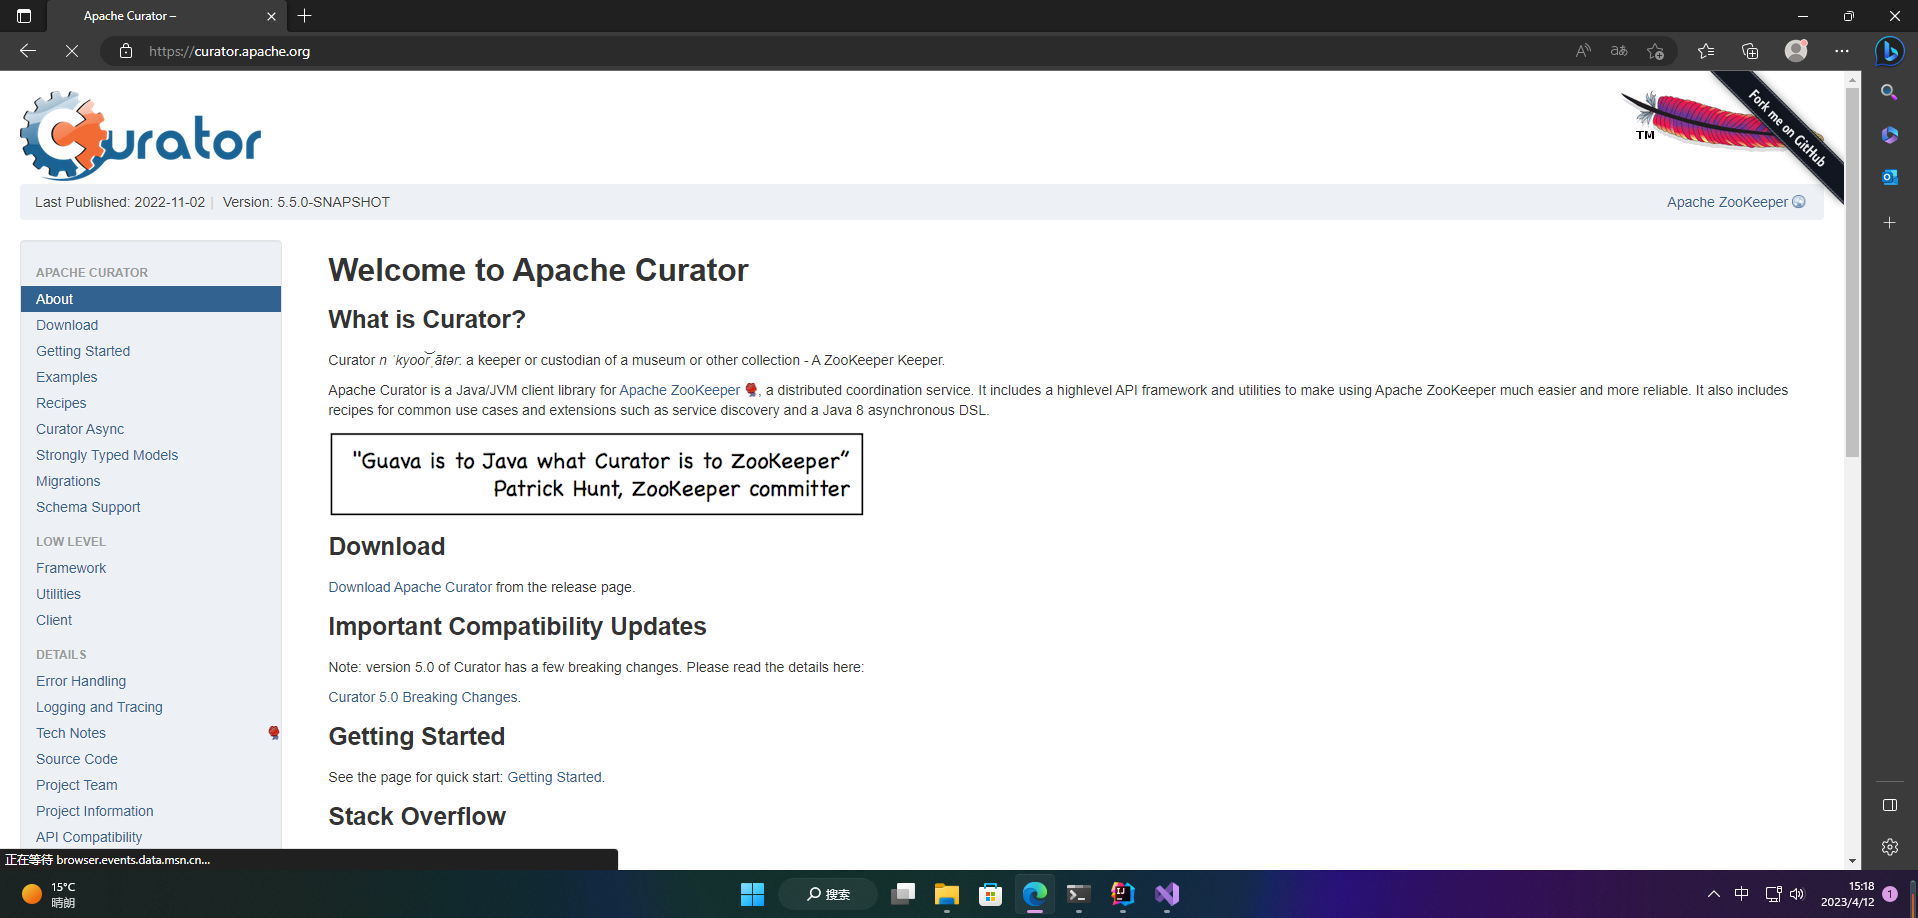This screenshot has width=1918, height=918.
Task: Open Error Handling sidebar link
Action: click(81, 681)
